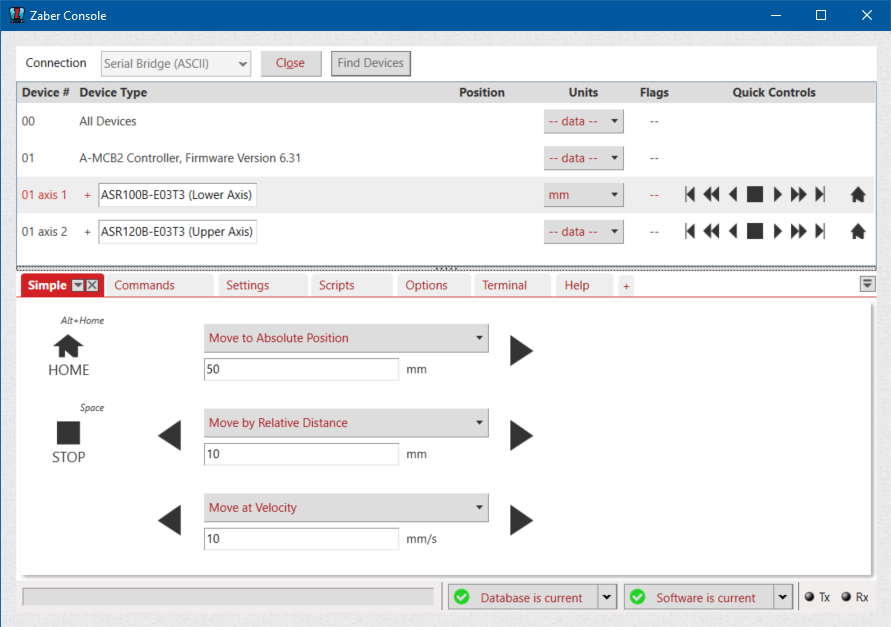This screenshot has width=891, height=627.
Task: Home axis 1 using its quick control house icon
Action: pyautogui.click(x=857, y=195)
